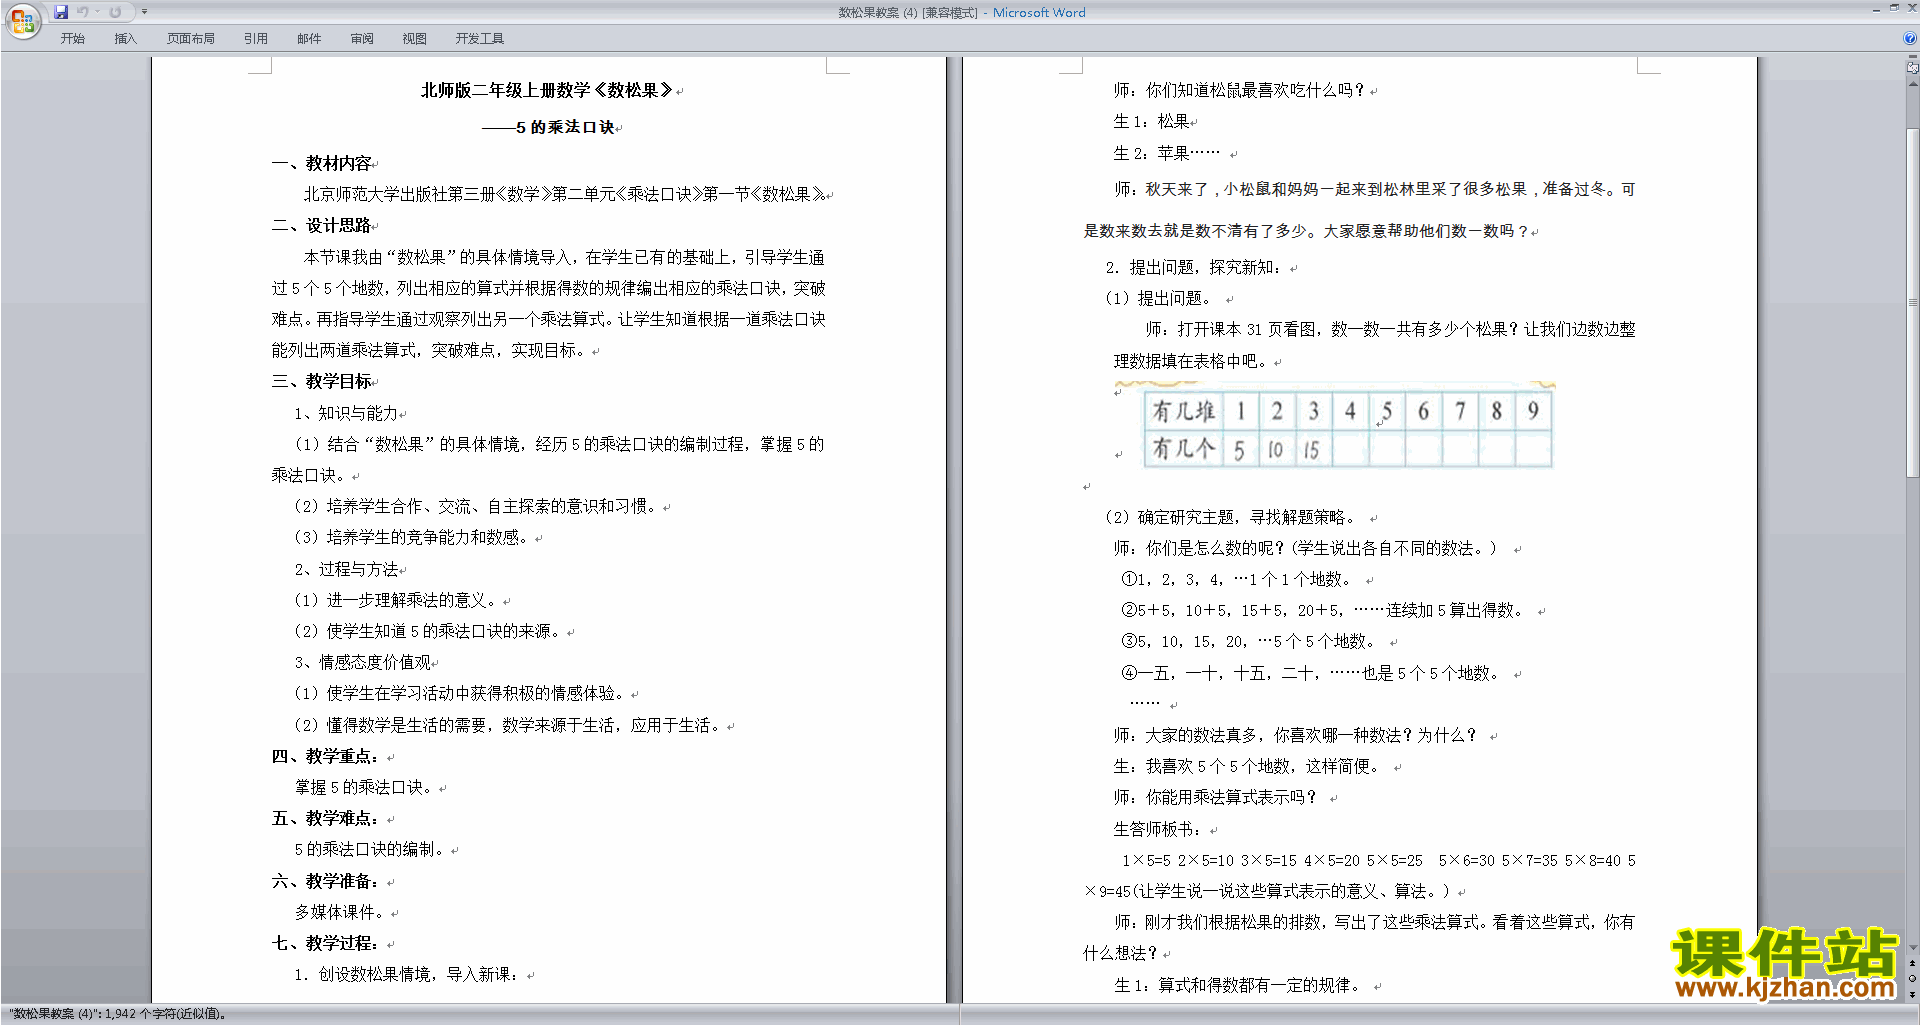Screen dimensions: 1920x1025
Task: Click the 有几堆 table image row
Action: pos(1348,411)
